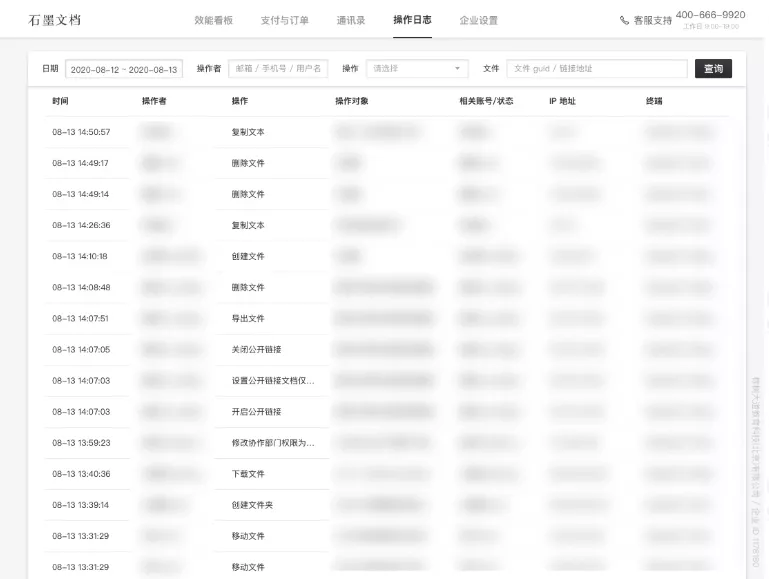Image resolution: width=769 pixels, height=579 pixels.
Task: Open the 效能看板 tab
Action: pyautogui.click(x=213, y=20)
